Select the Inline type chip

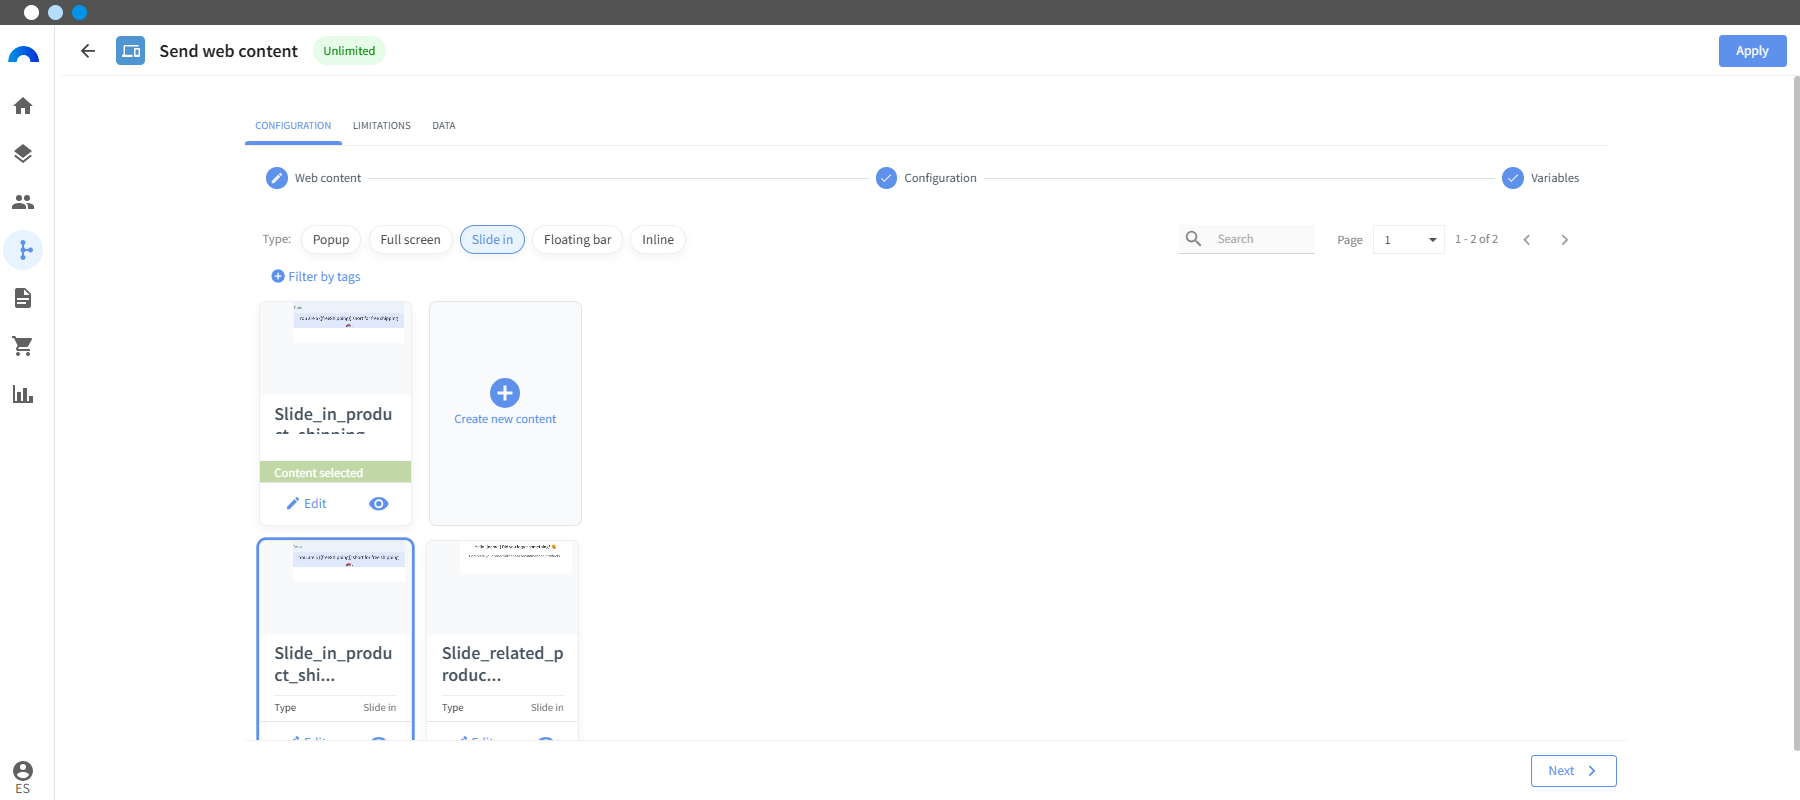[658, 240]
